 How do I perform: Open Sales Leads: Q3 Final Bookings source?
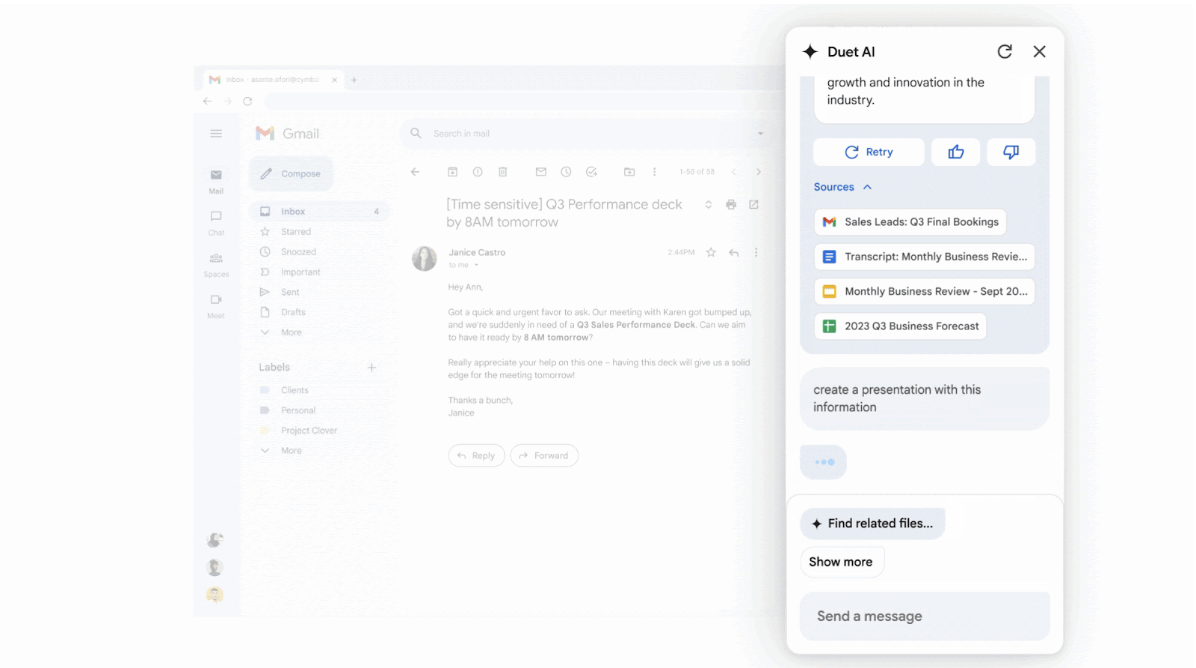click(910, 222)
